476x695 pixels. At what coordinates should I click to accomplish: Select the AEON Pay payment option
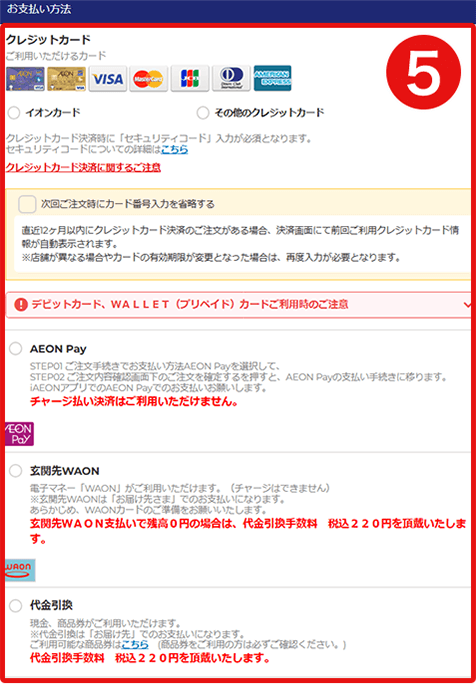coord(16,349)
